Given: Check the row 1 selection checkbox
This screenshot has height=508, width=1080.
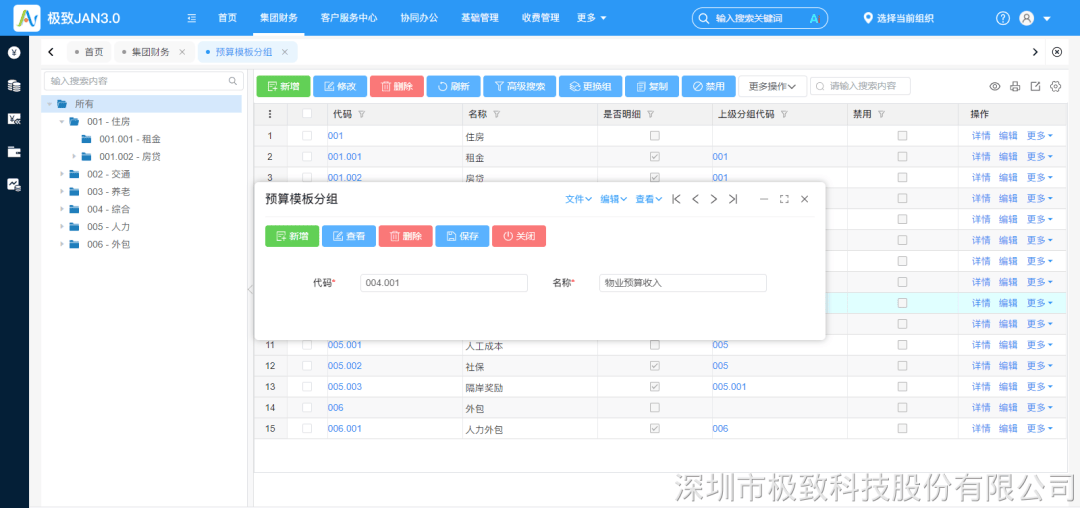Looking at the screenshot, I should (307, 136).
